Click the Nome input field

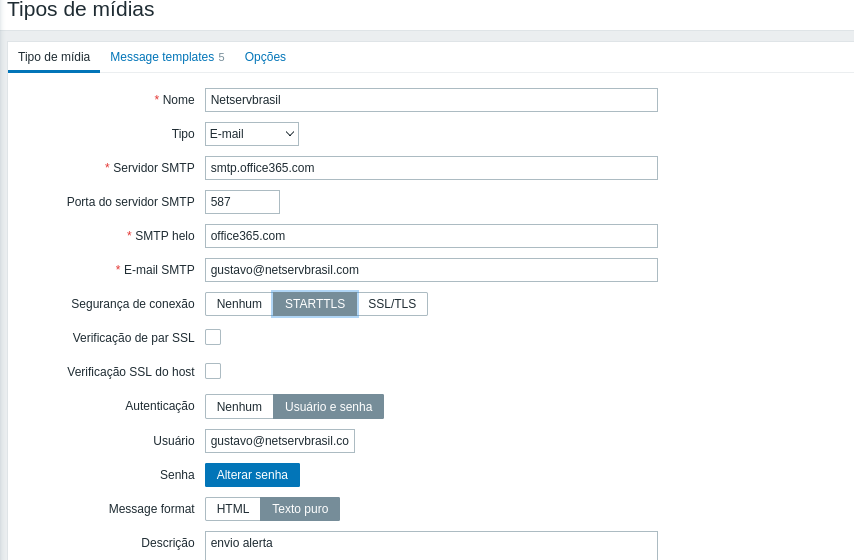(x=431, y=100)
